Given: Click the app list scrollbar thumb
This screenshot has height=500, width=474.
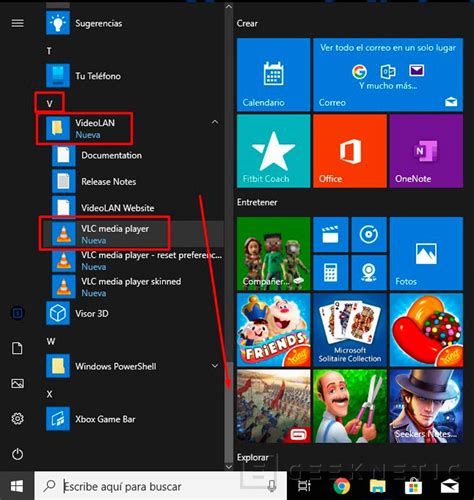Looking at the screenshot, I should point(229,412).
